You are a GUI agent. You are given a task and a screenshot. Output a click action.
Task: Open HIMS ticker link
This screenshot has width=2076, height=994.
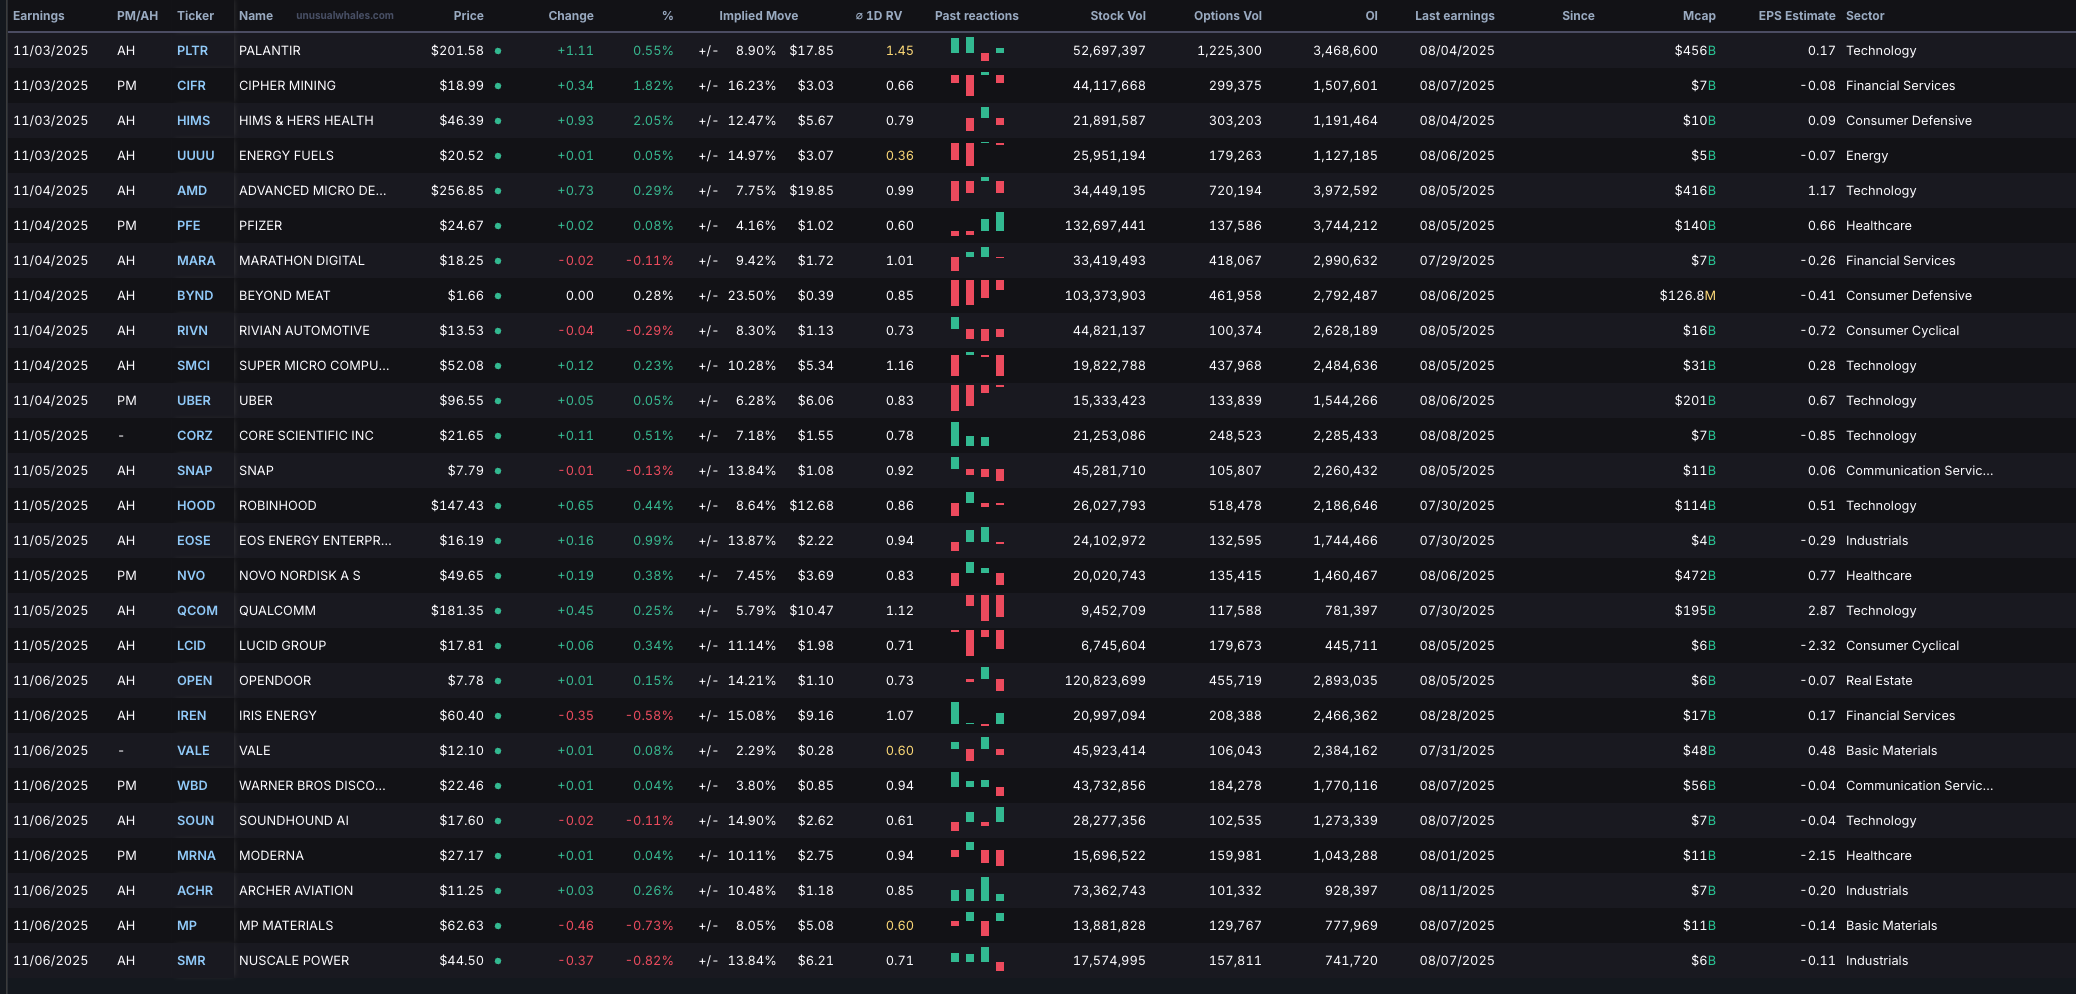194,121
